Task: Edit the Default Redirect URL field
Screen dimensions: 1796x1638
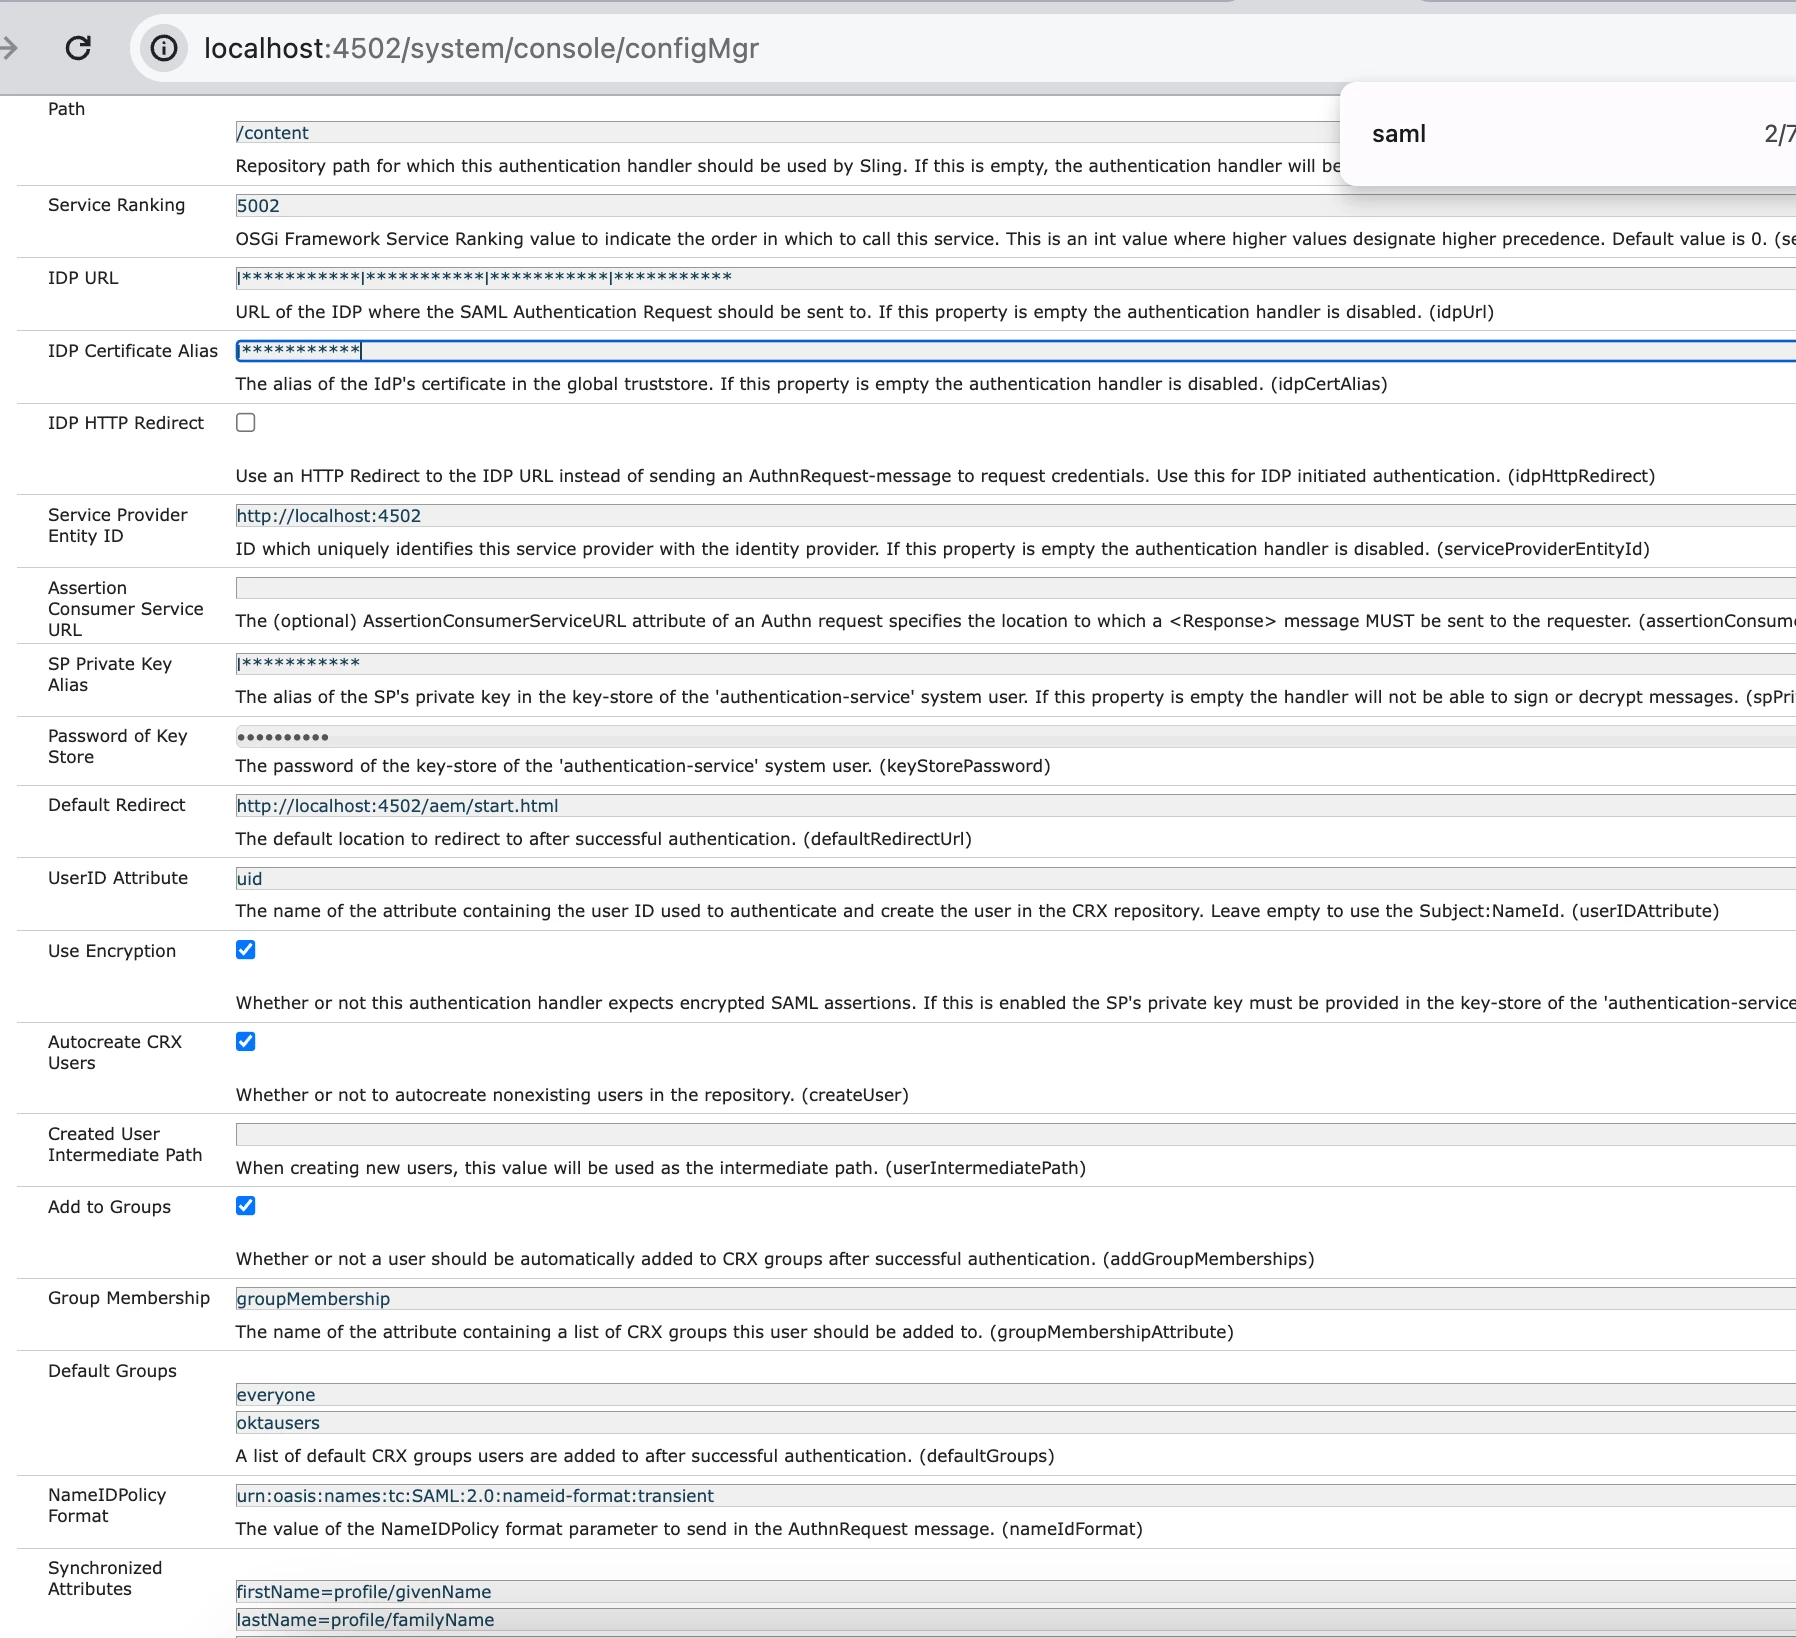Action: 1015,806
